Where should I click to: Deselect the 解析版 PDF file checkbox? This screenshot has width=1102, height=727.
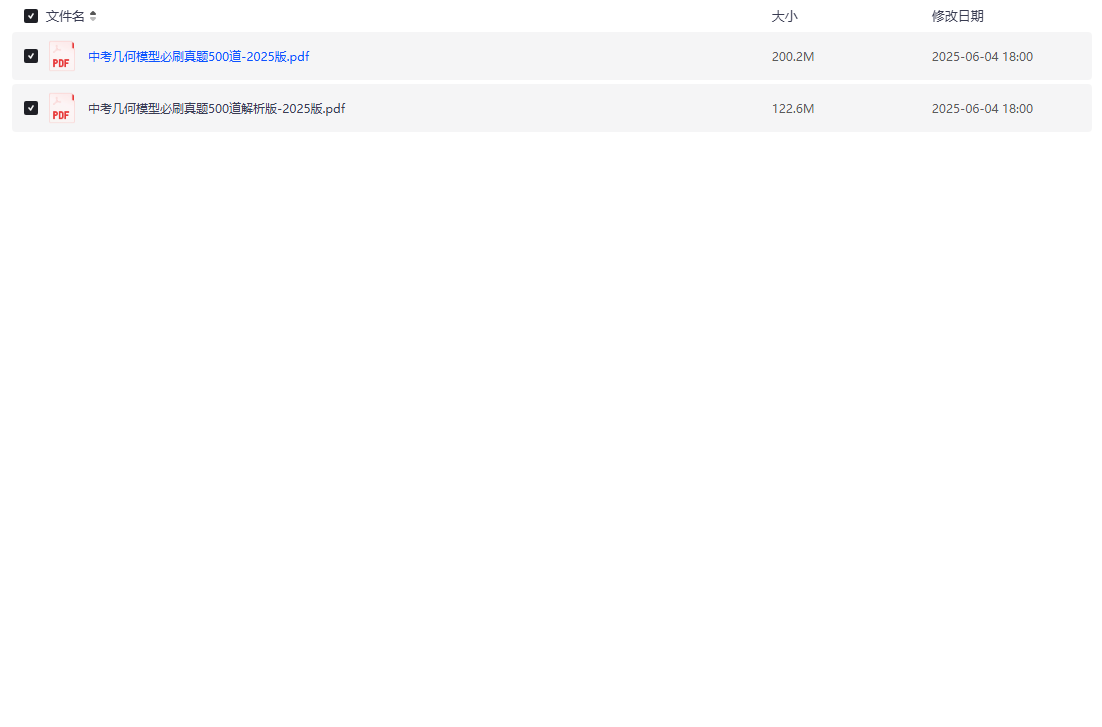click(x=31, y=108)
